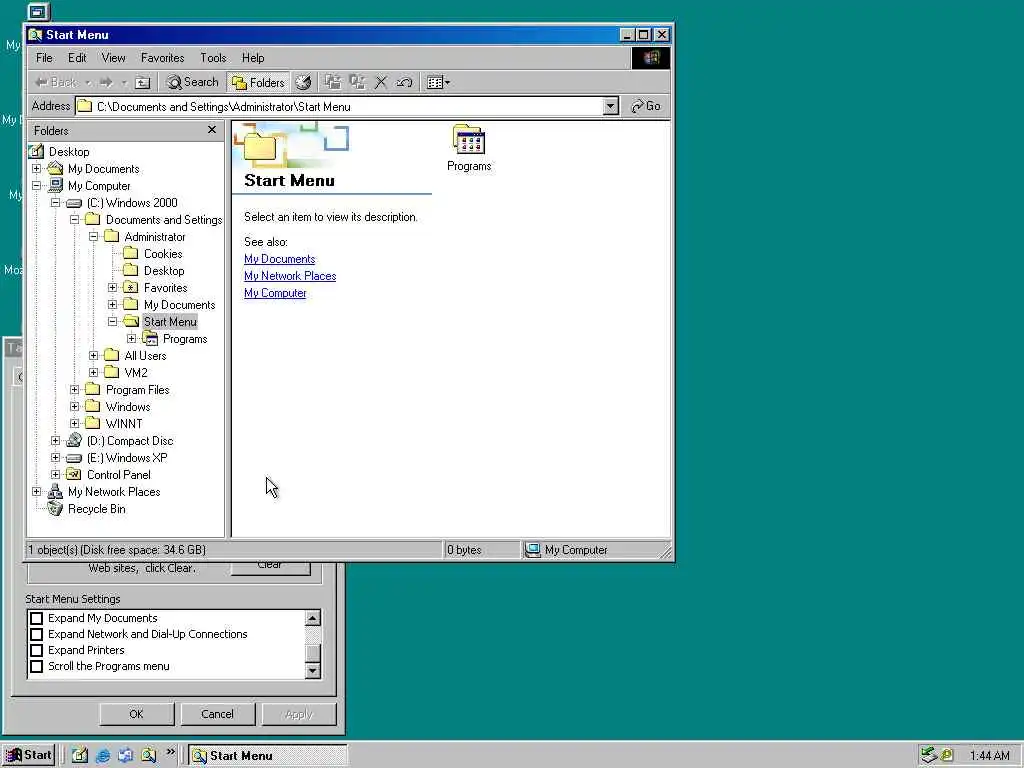Viewport: 1024px width, 768px height.
Task: Click the Go button beside the address bar
Action: [646, 106]
